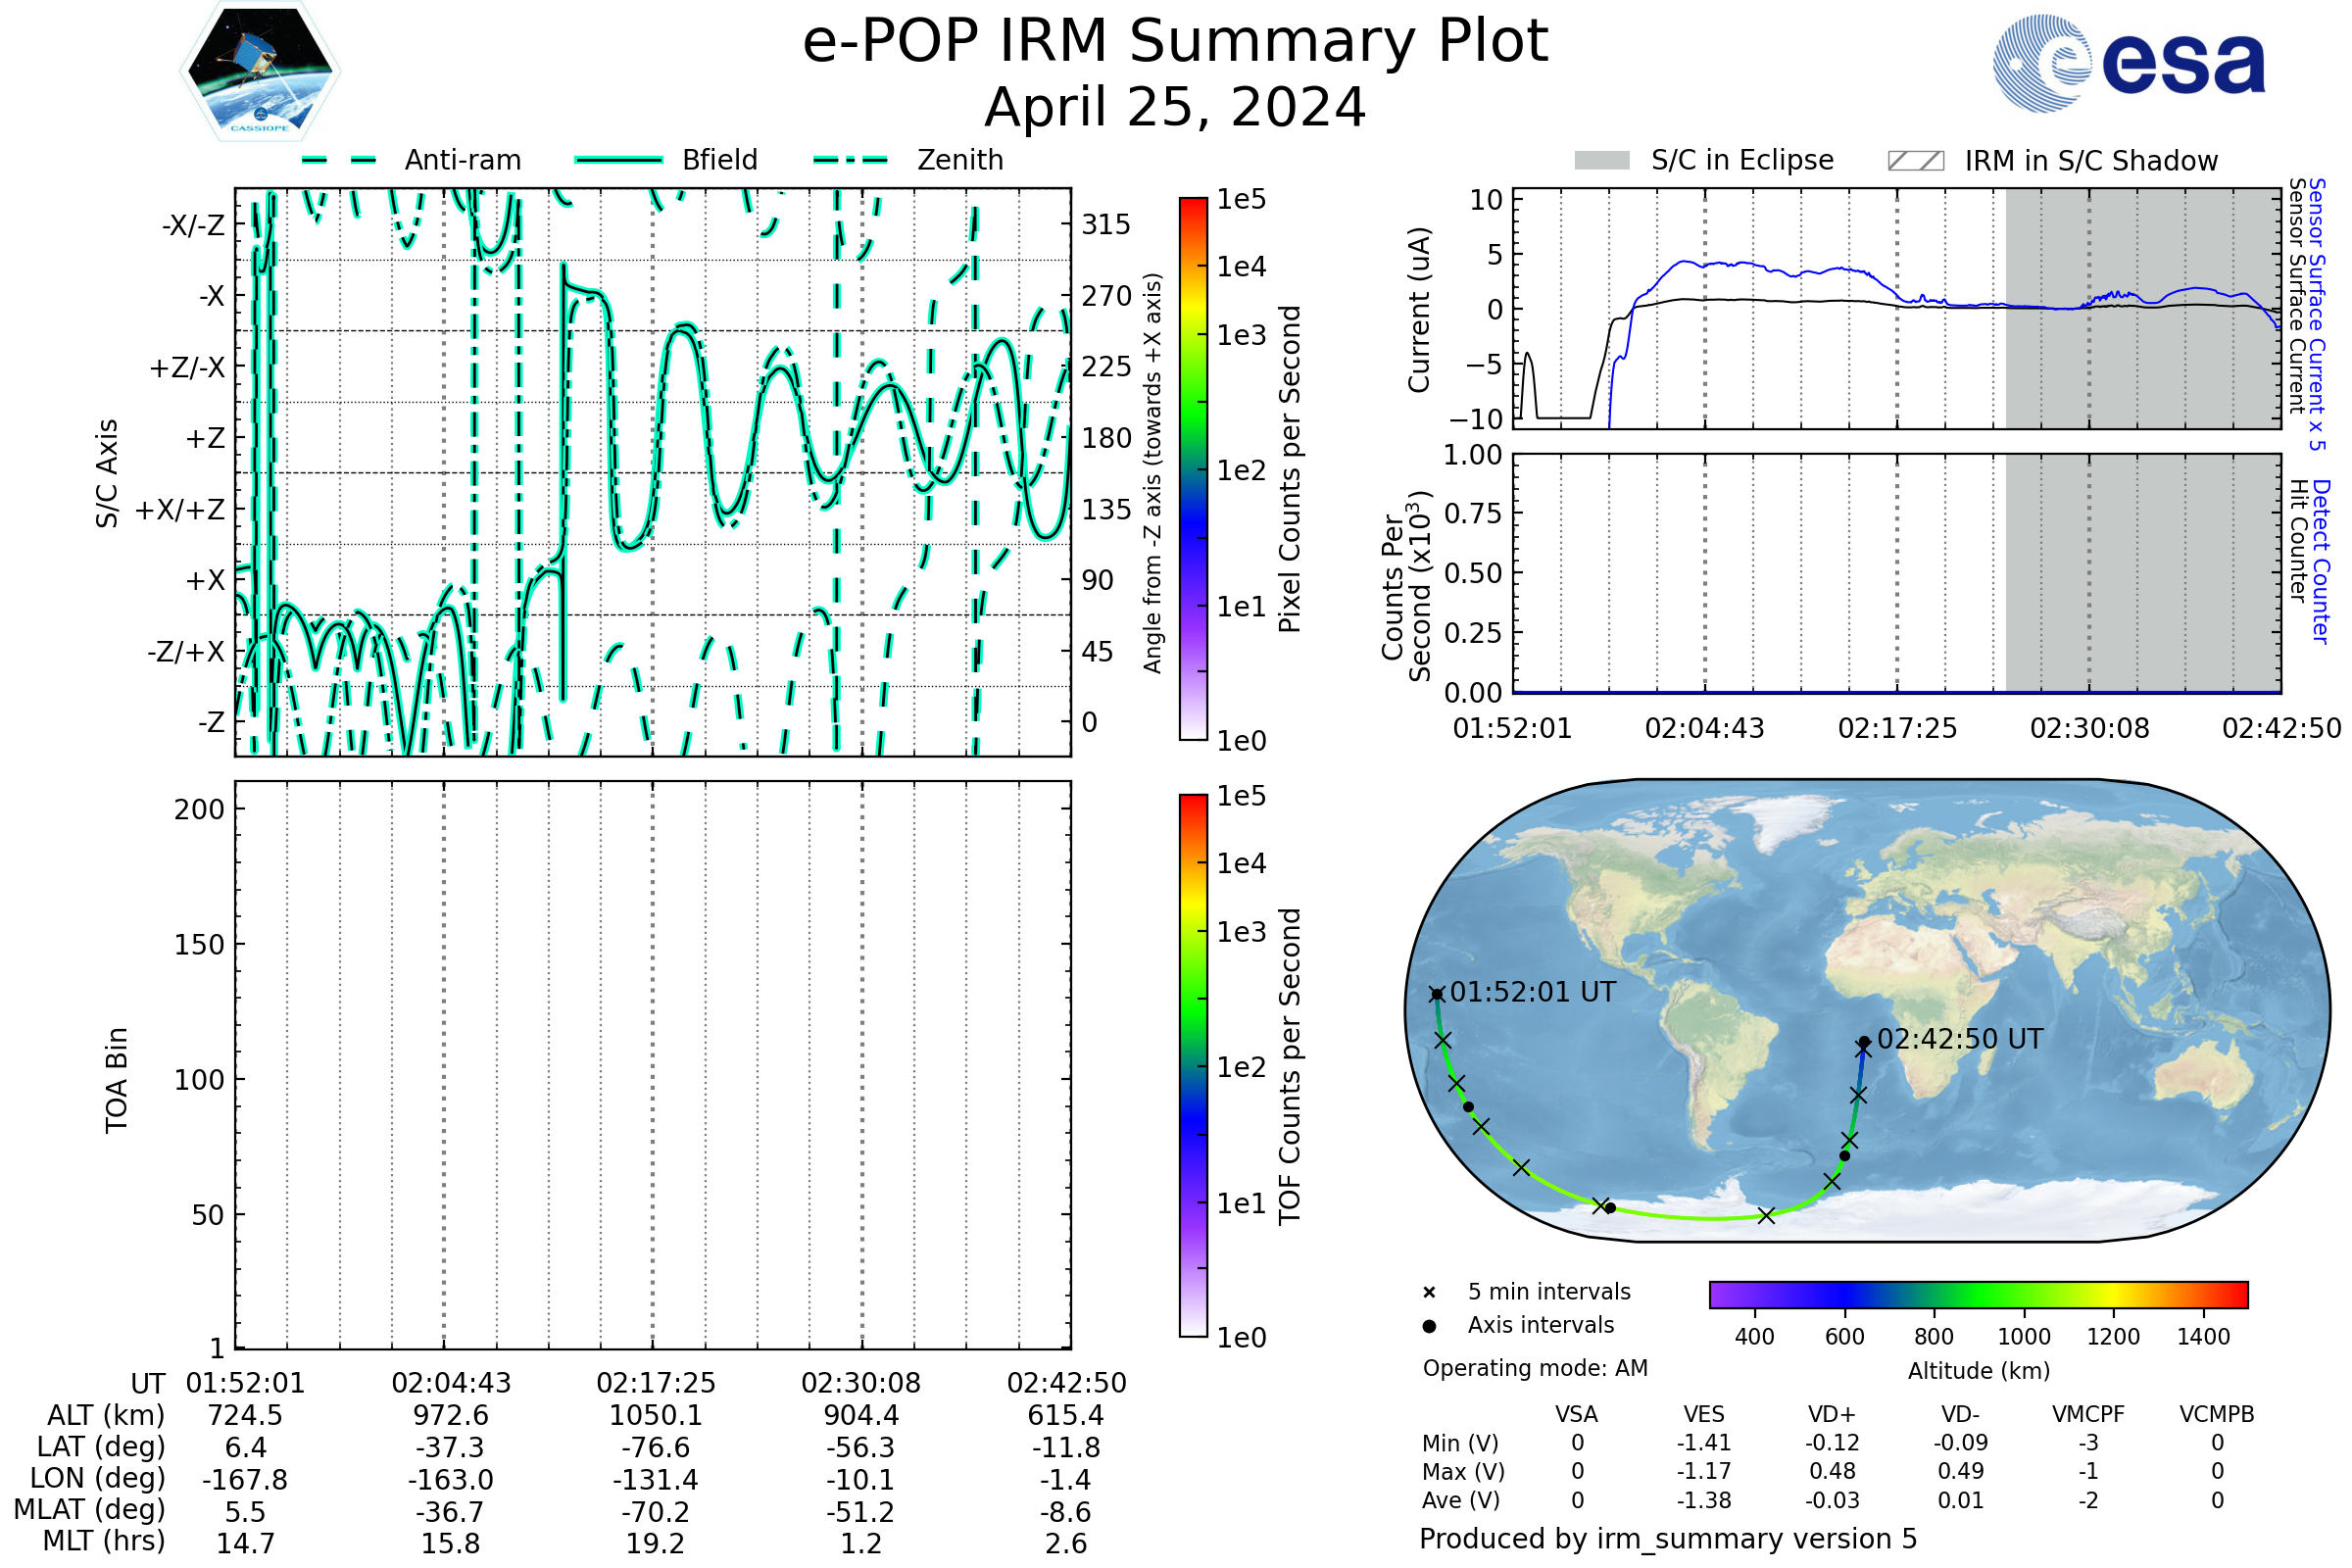Click the Produced by irm_summary version text
Screen dimensions: 2352x1568
1667,1539
